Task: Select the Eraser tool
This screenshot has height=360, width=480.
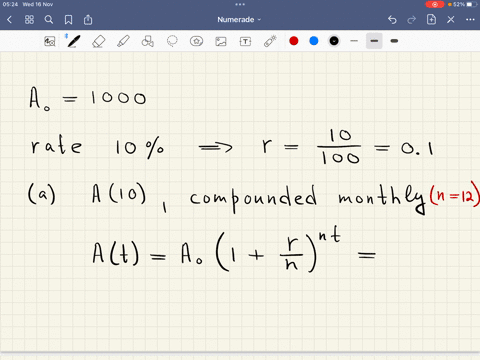Action: pyautogui.click(x=98, y=41)
